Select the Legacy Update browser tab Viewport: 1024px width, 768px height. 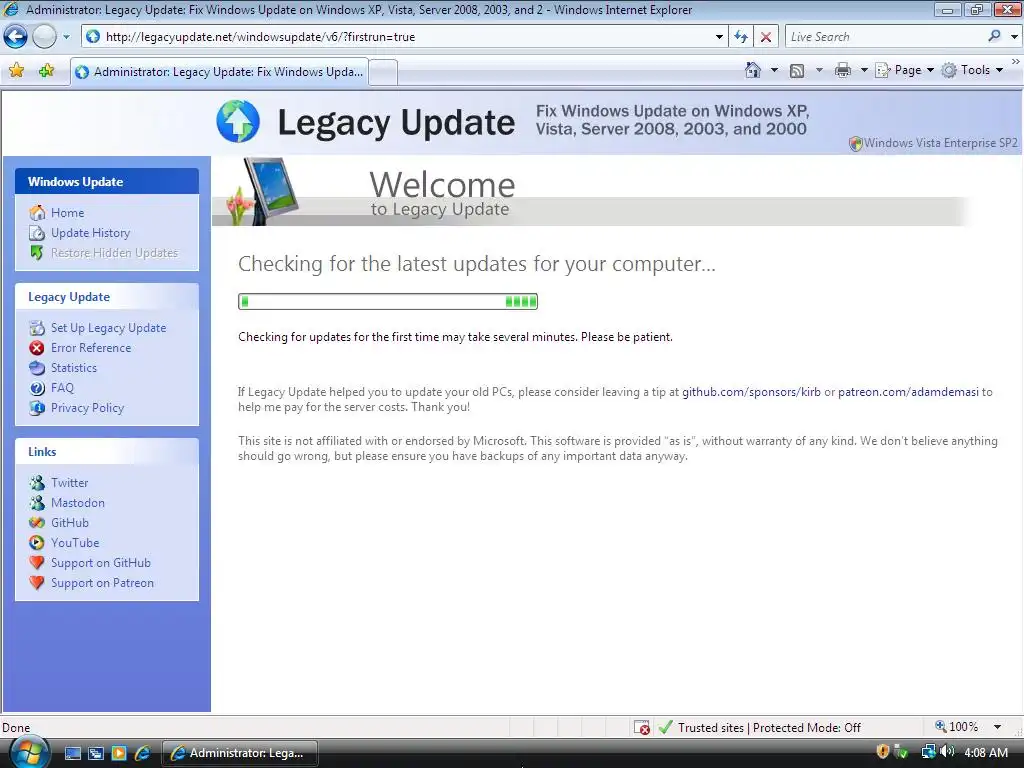tap(219, 72)
